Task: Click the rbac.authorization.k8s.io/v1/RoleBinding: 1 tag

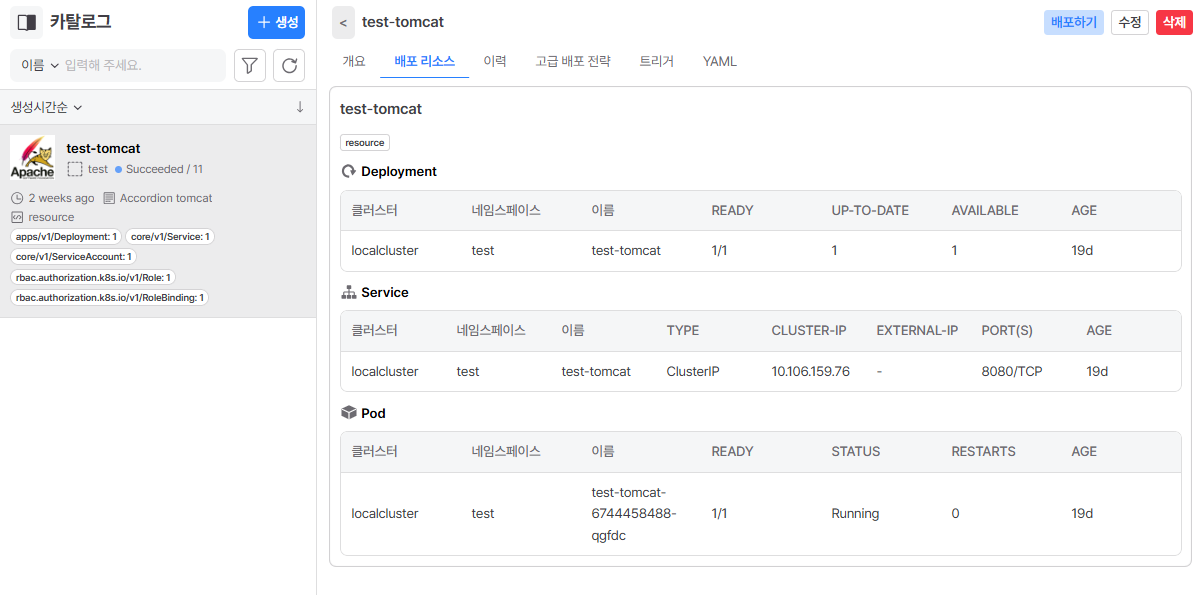Action: (110, 297)
